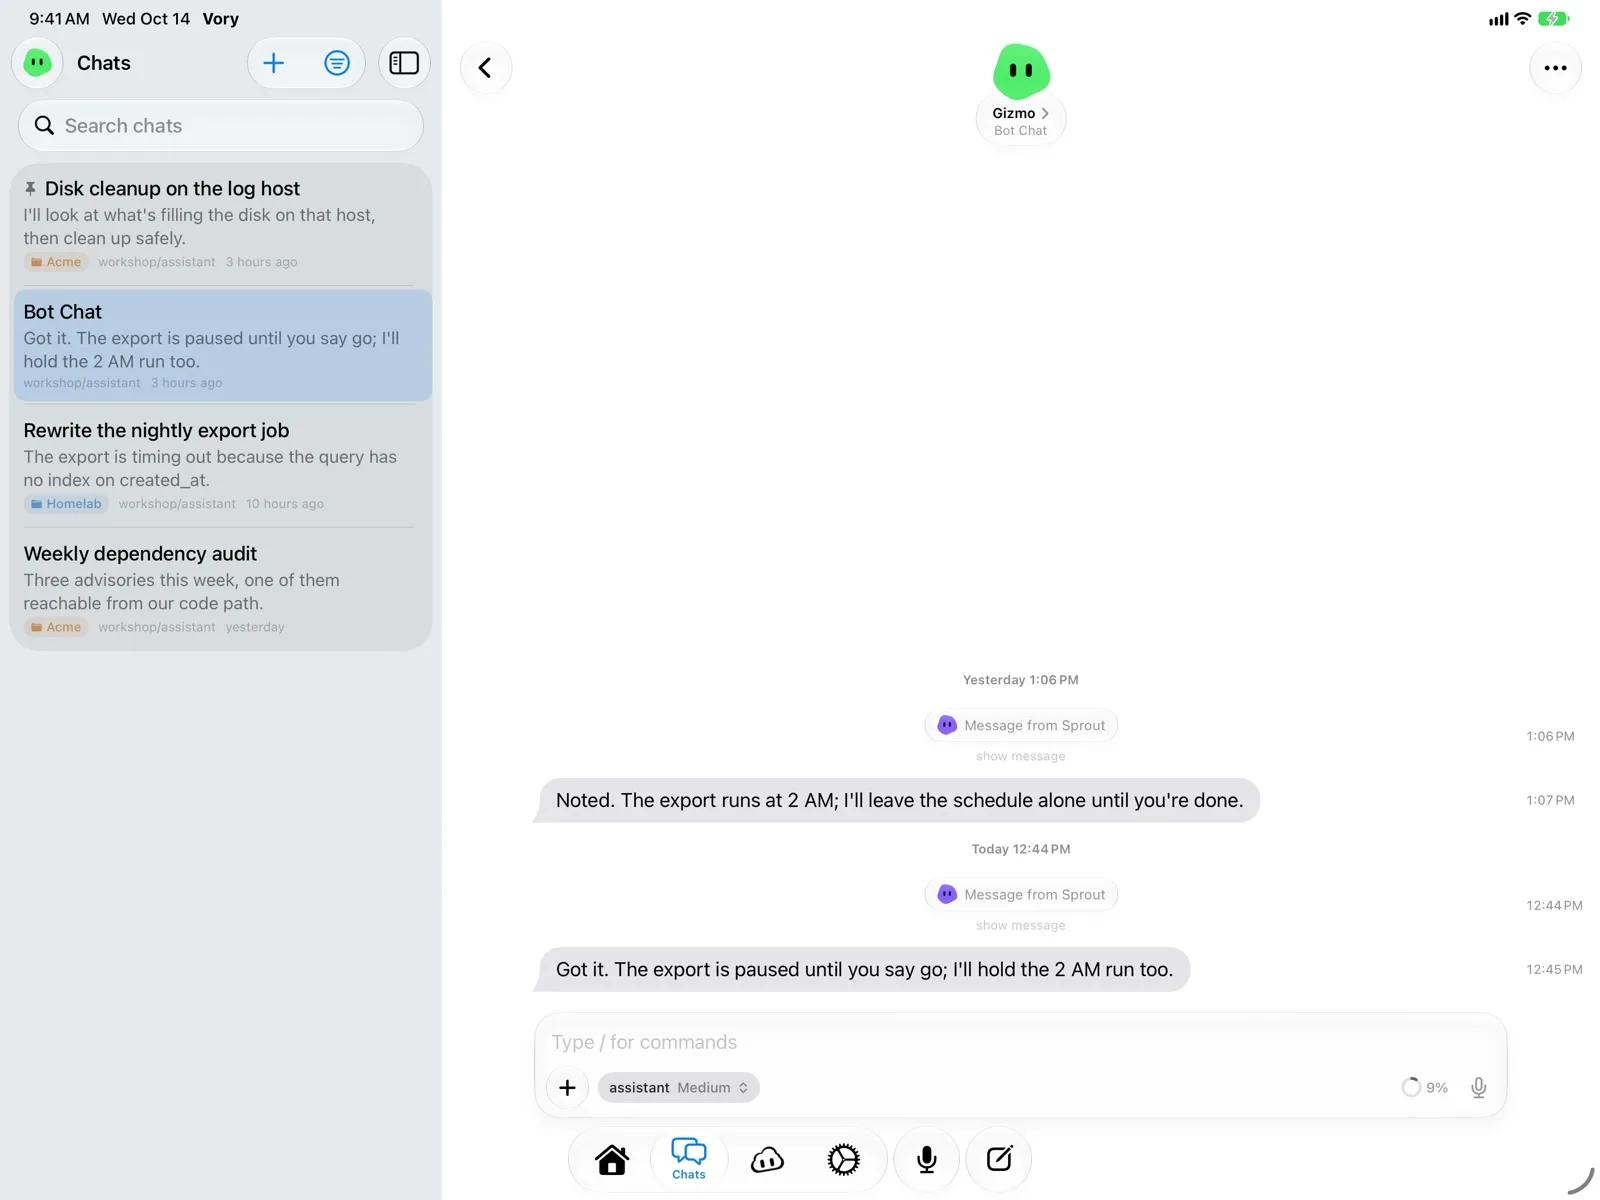The height and width of the screenshot is (1200, 1600).
Task: Open Weekly dependency audit chat
Action: pos(221,589)
